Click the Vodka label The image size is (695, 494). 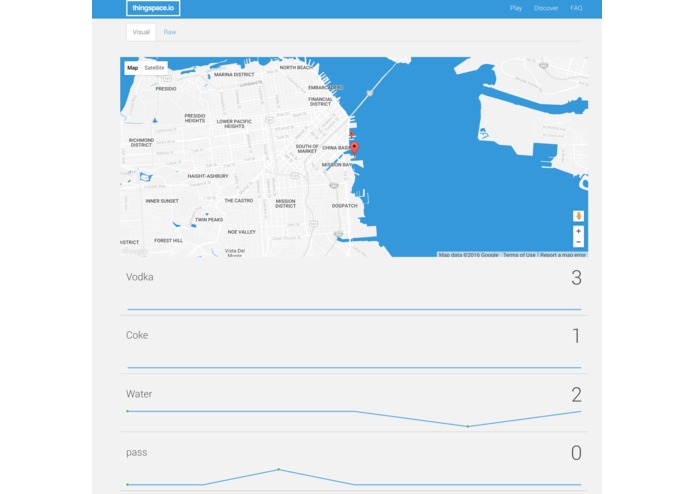pos(140,277)
